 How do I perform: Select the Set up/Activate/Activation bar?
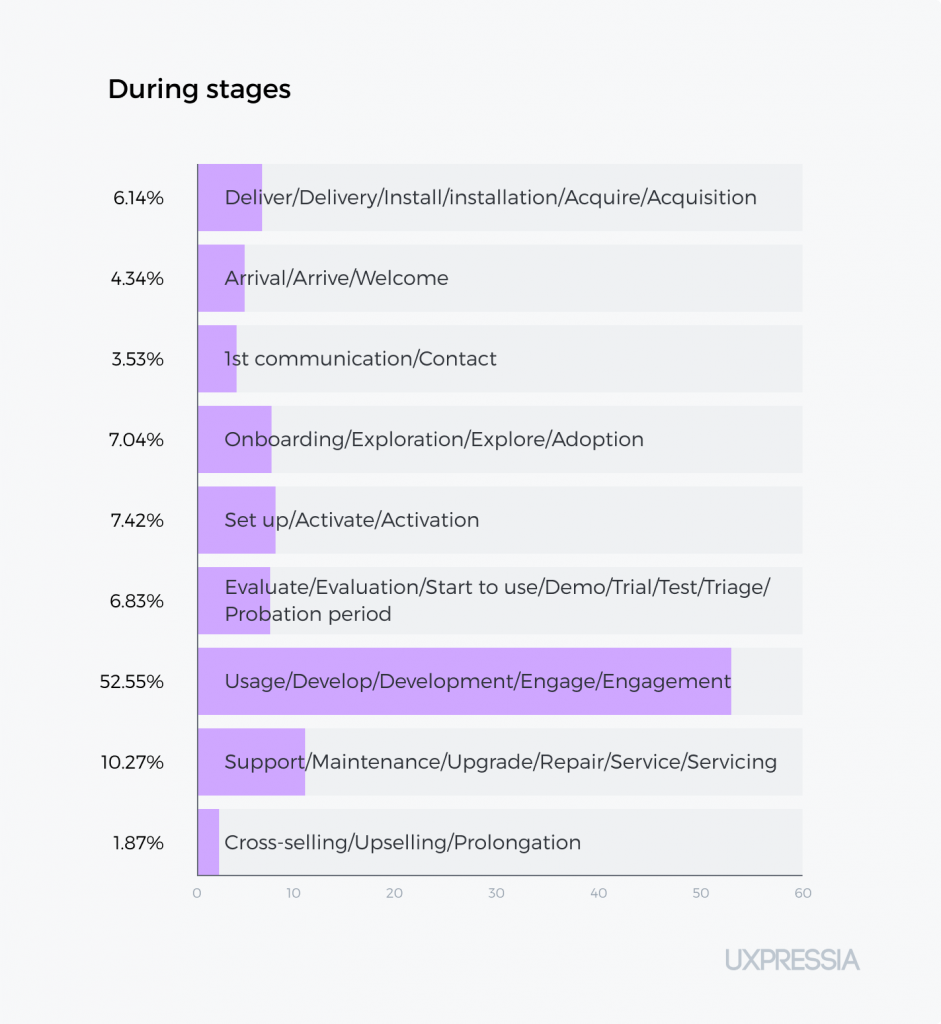[x=236, y=520]
